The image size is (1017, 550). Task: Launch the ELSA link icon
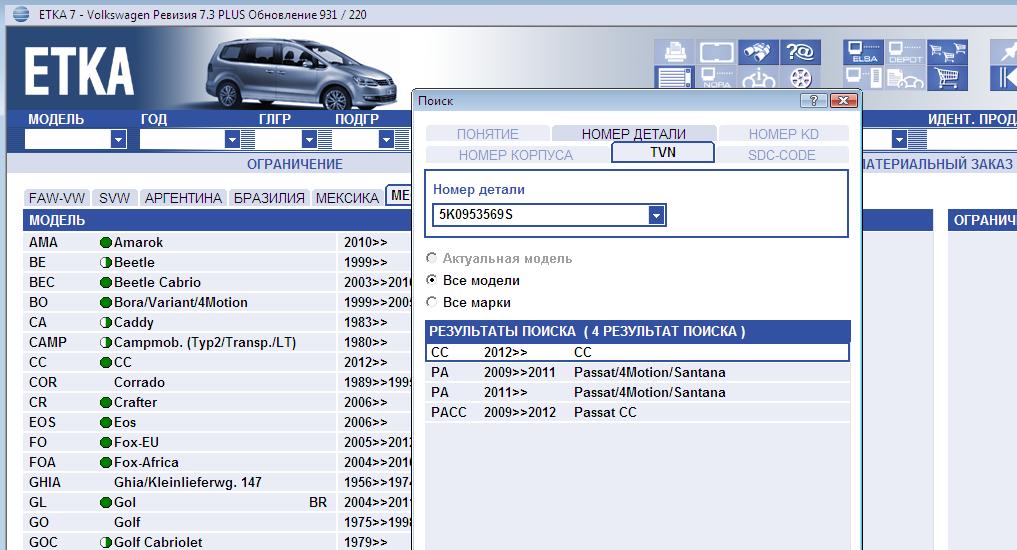pyautogui.click(x=863, y=52)
